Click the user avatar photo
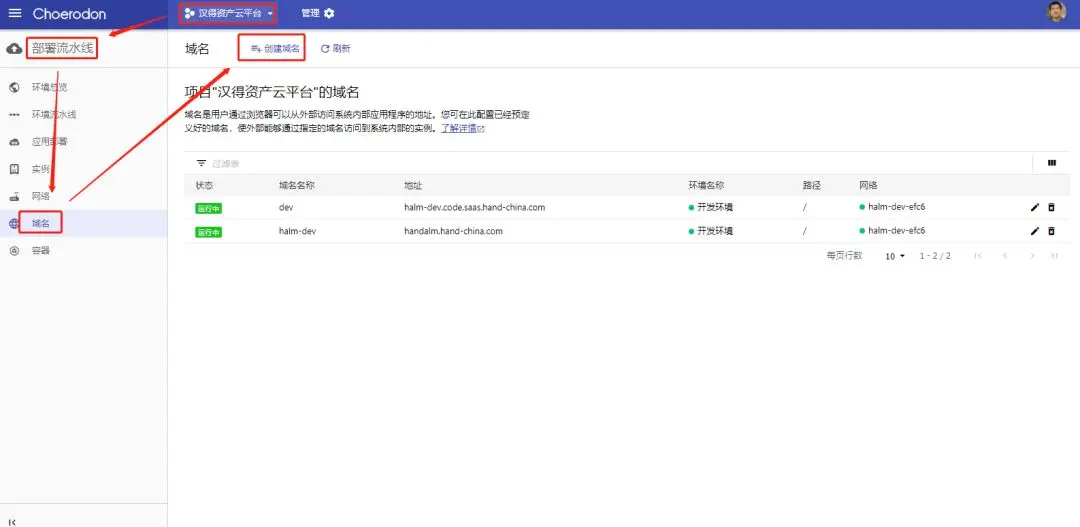The image size is (1080, 527). pyautogui.click(x=1056, y=12)
